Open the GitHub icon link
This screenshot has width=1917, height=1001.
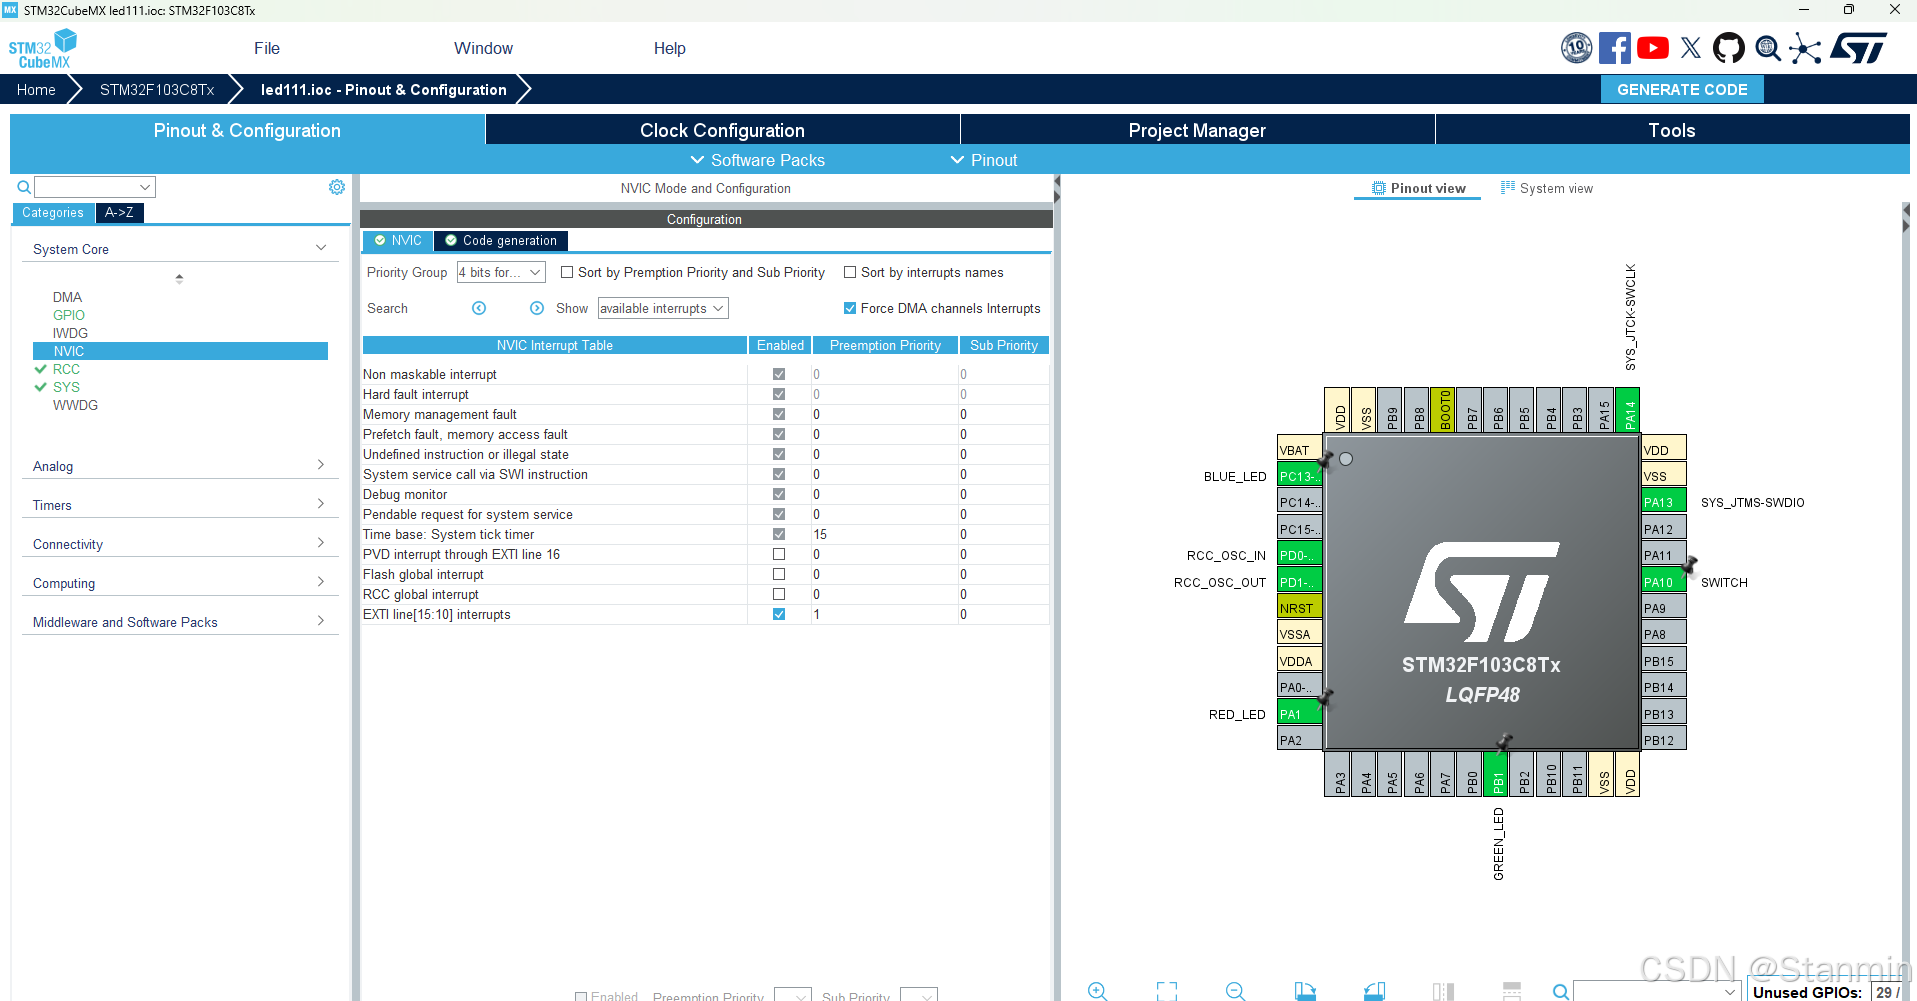(1729, 48)
